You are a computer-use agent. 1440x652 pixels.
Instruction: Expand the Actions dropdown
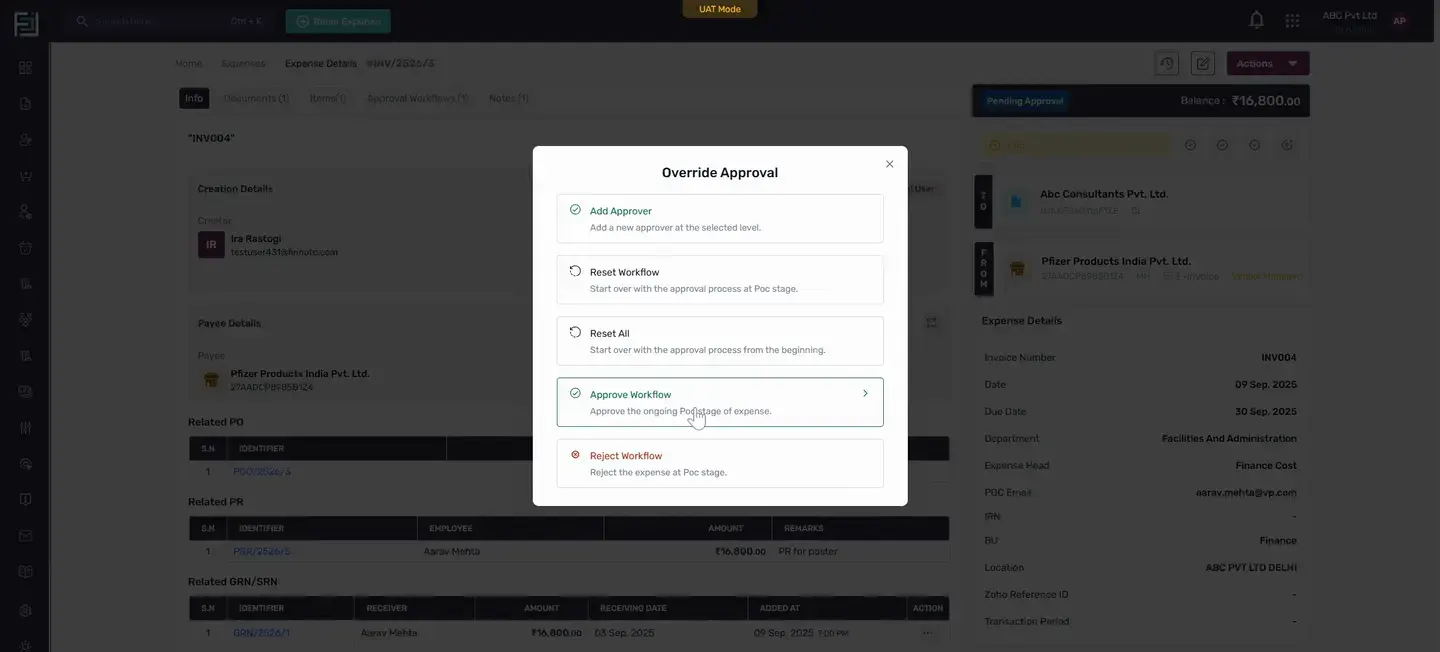click(1268, 63)
